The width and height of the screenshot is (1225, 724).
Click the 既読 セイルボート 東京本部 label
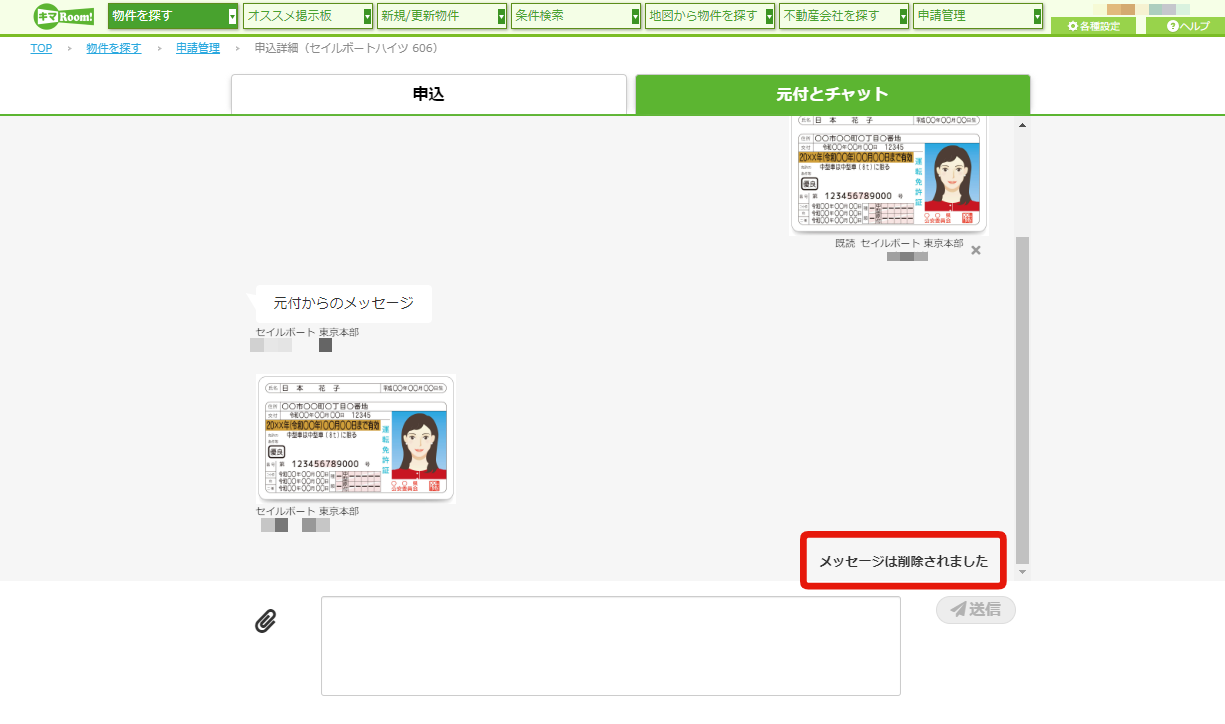pos(899,244)
